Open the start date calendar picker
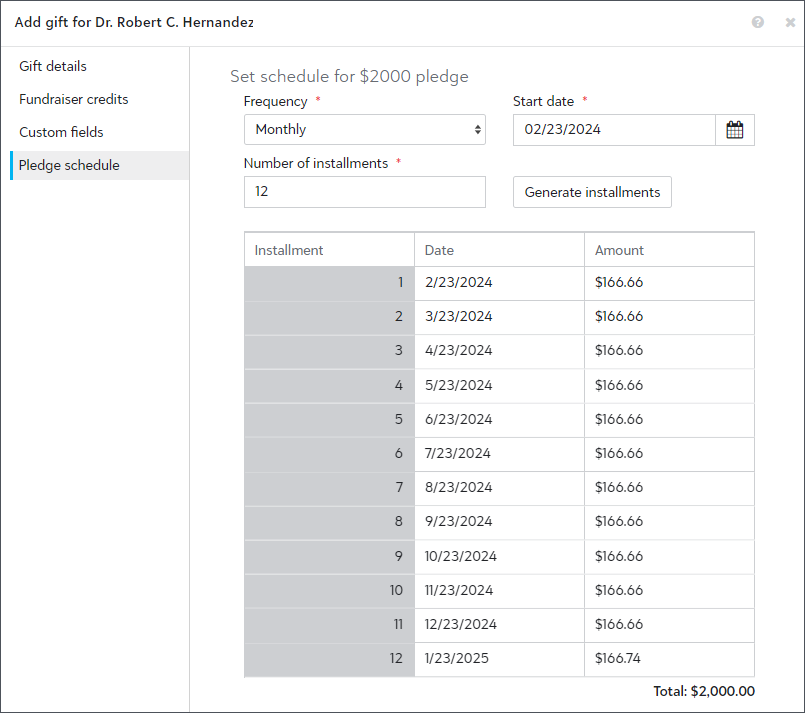 (735, 130)
